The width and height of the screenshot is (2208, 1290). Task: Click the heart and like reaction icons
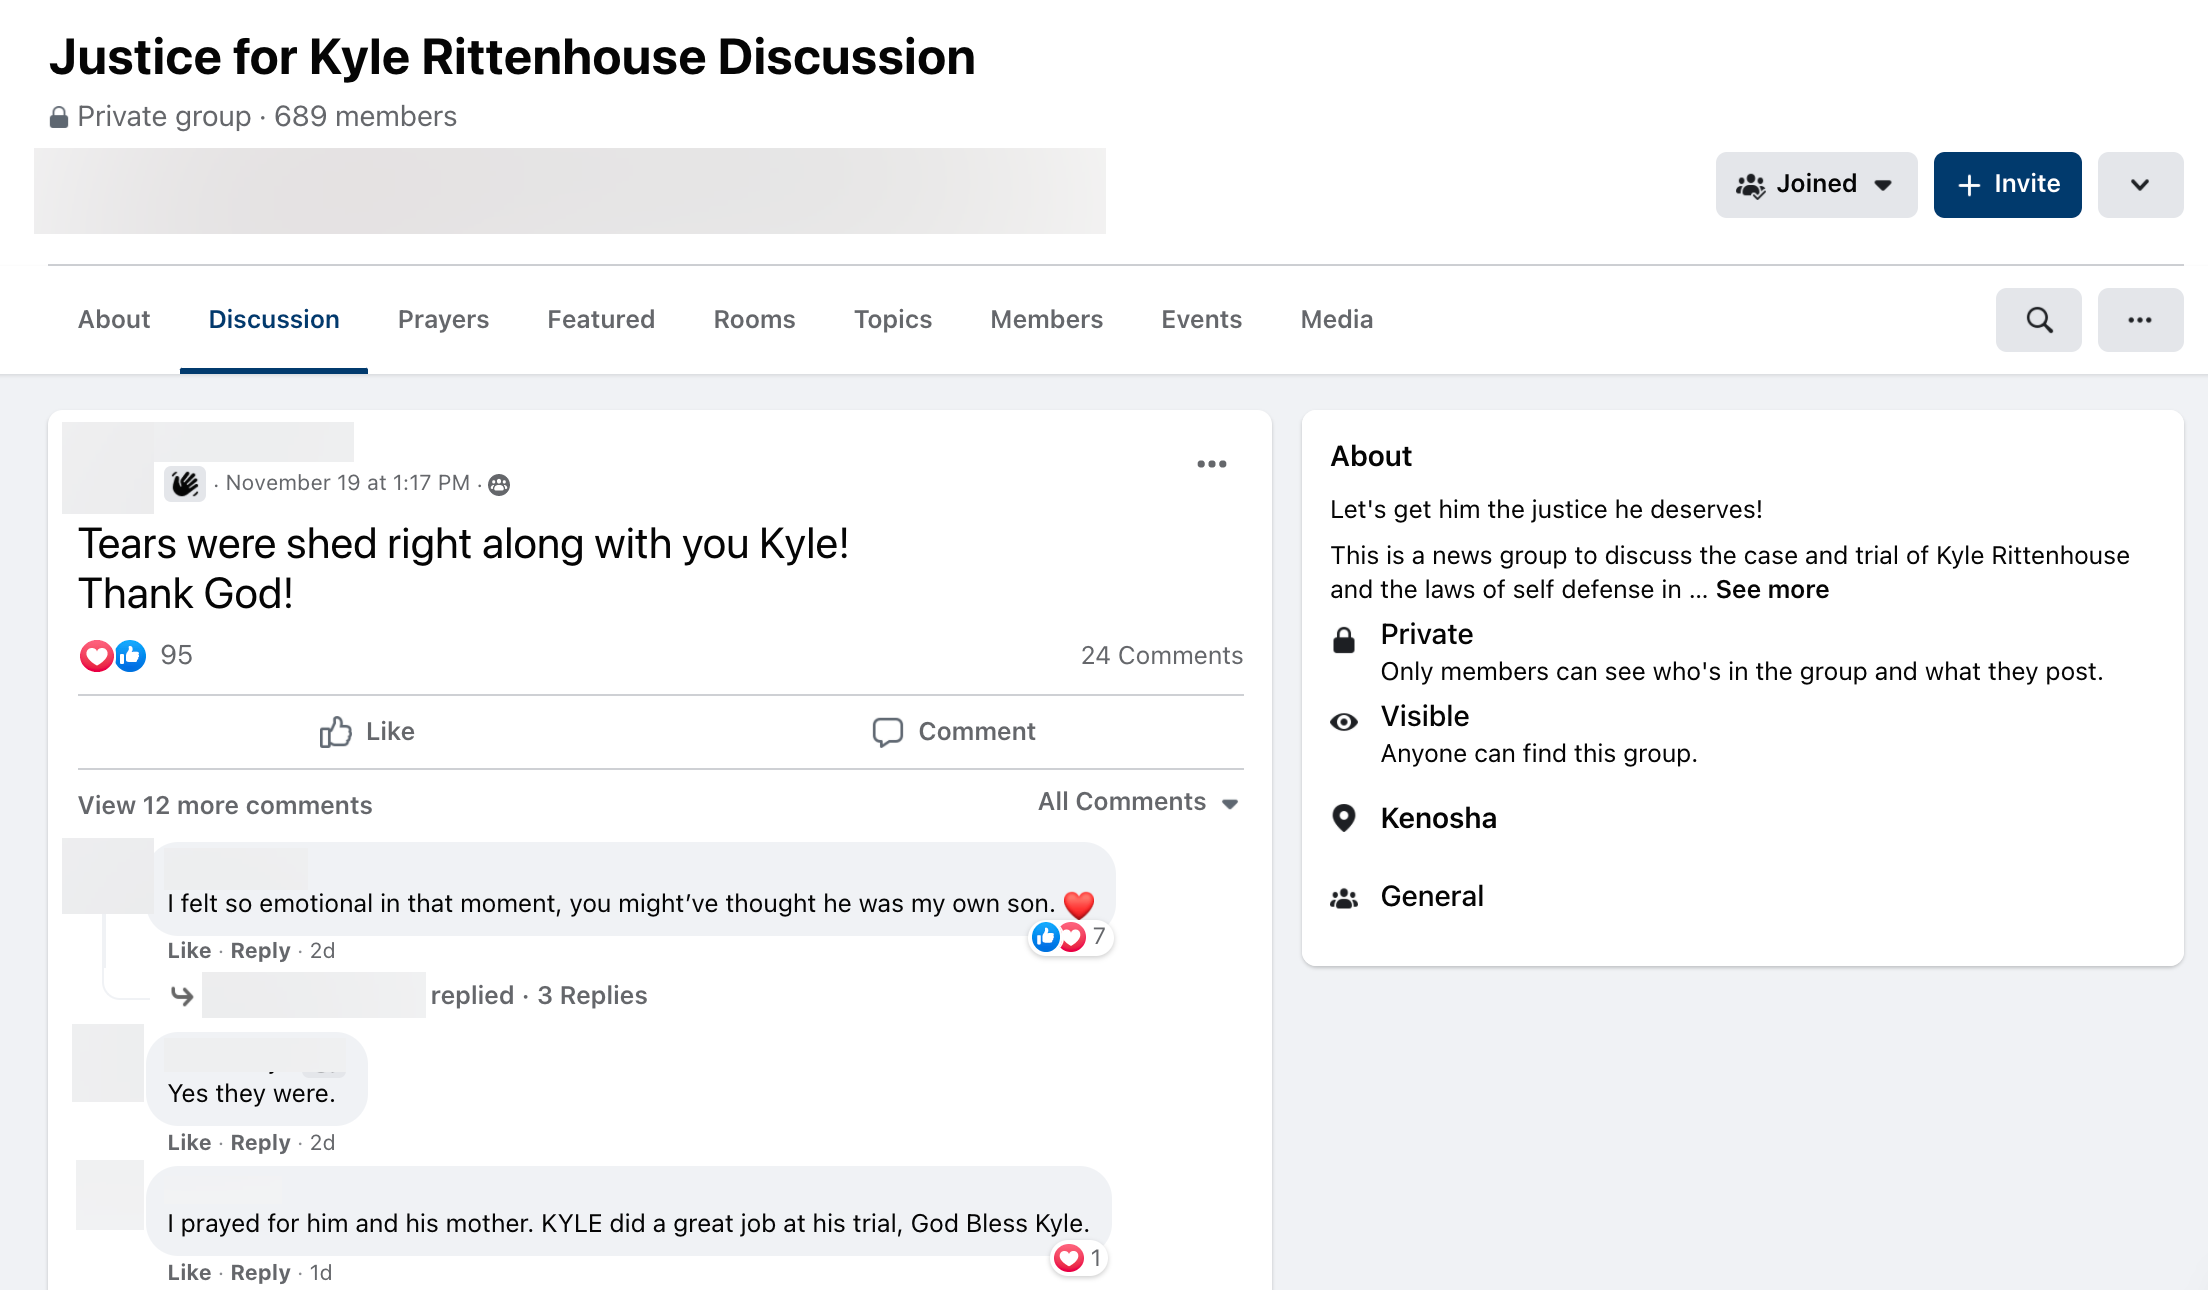coord(113,656)
